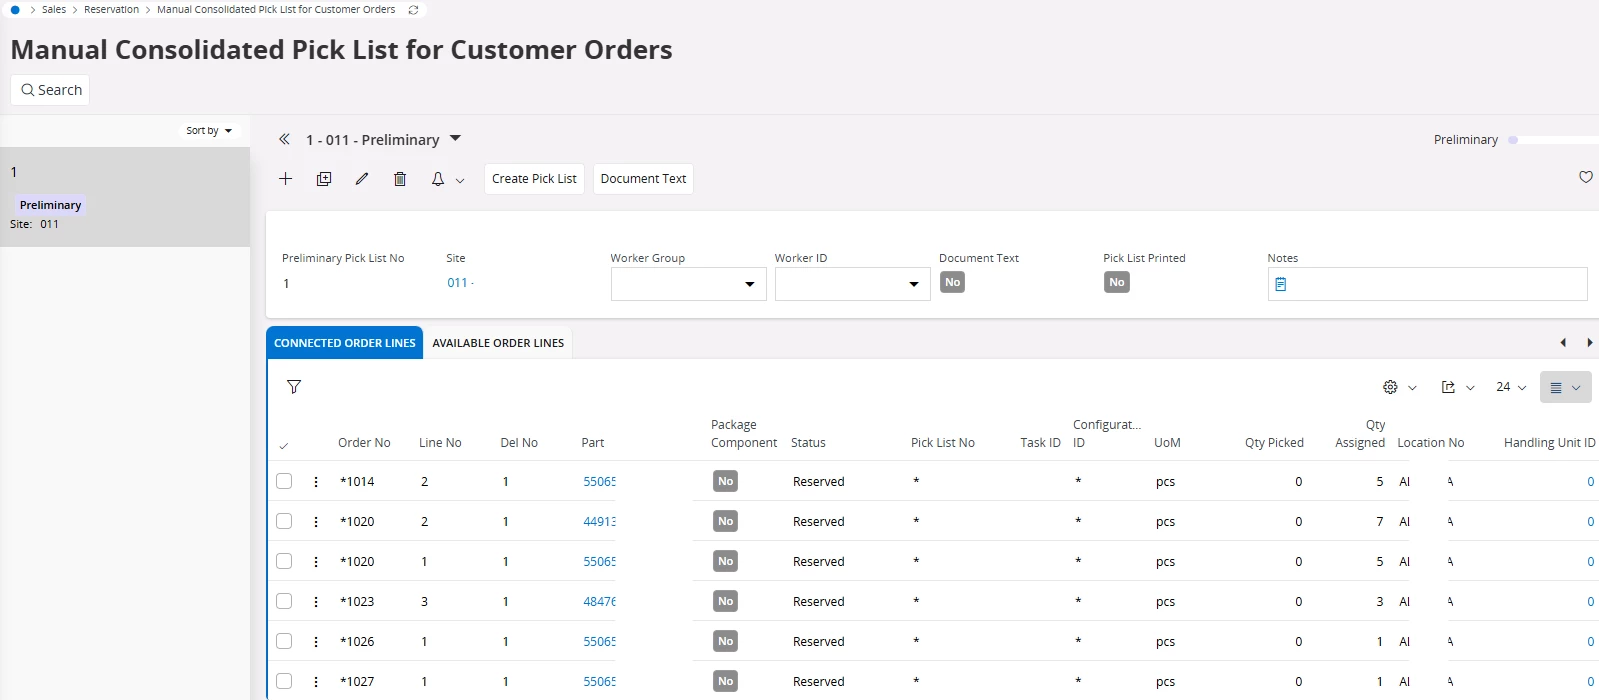Open the Notes editor icon
Image resolution: width=1599 pixels, height=700 pixels.
click(x=1281, y=285)
